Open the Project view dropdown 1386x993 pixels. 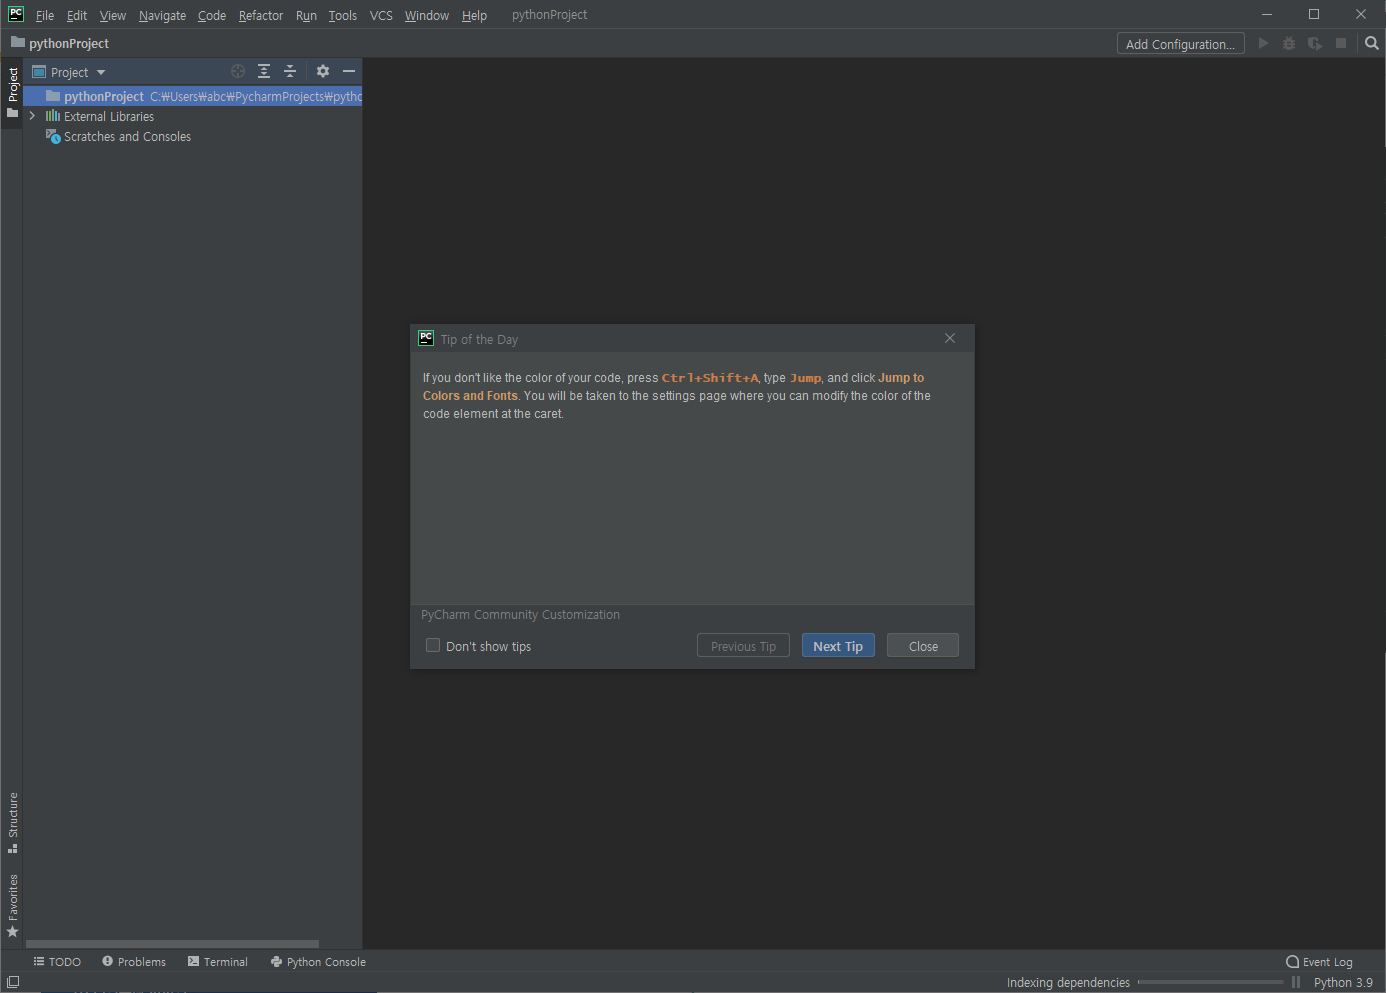click(69, 72)
